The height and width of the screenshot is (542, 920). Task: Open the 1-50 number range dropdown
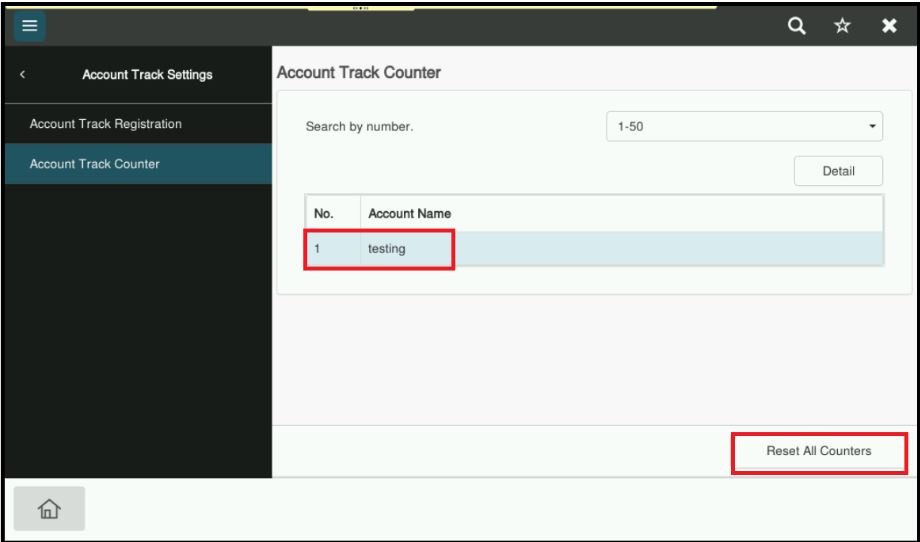(x=744, y=127)
